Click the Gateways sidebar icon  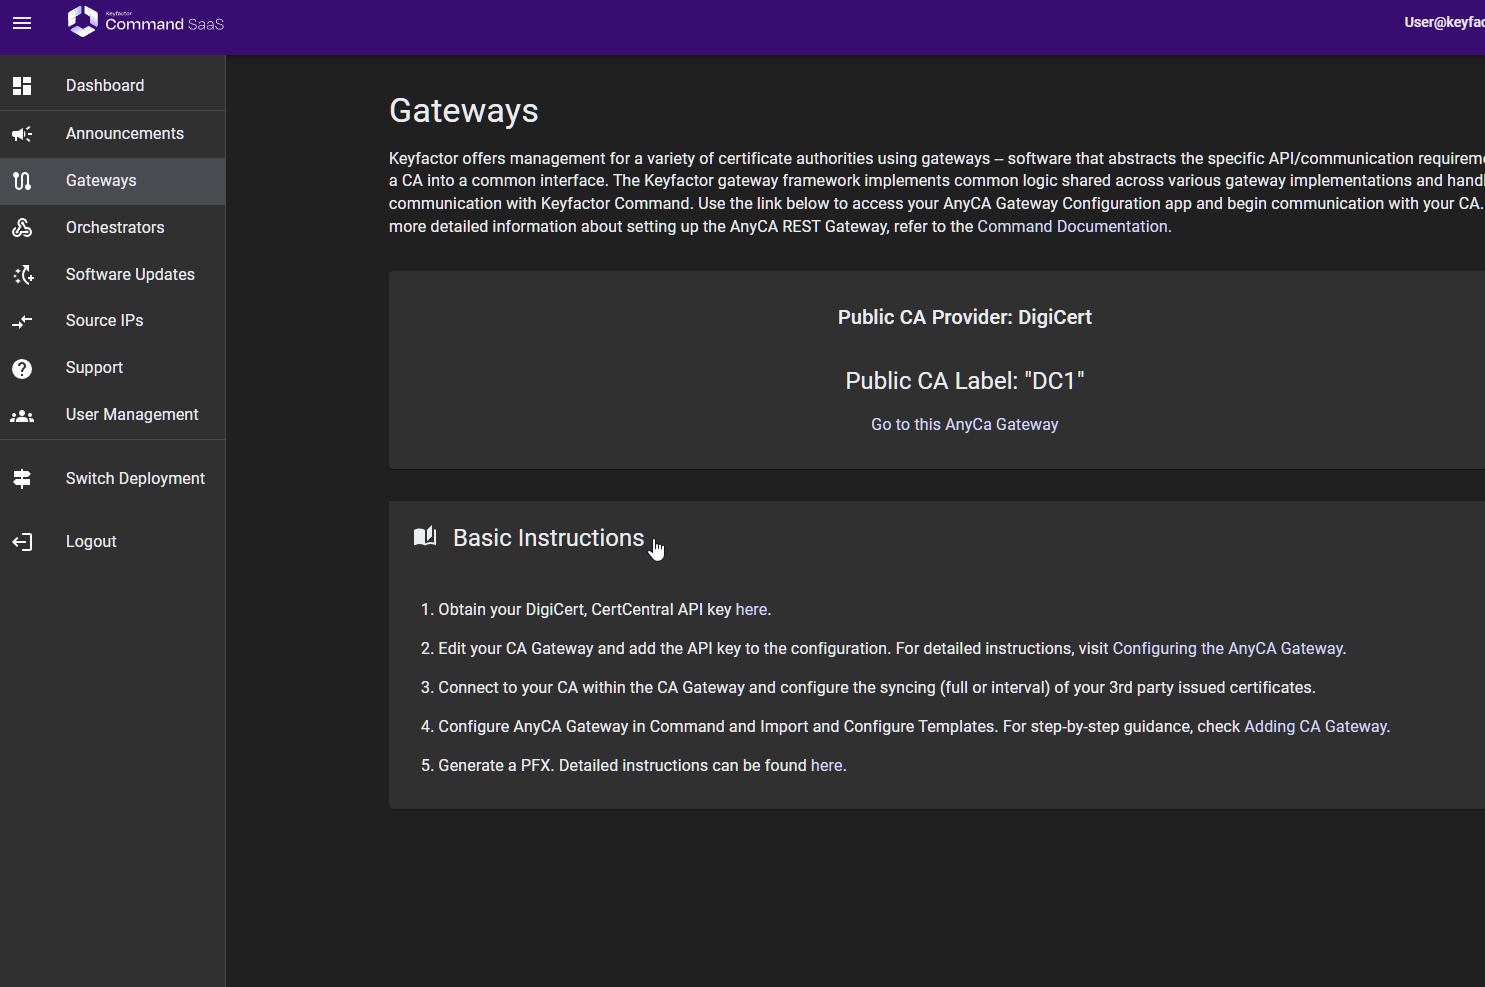[22, 181]
